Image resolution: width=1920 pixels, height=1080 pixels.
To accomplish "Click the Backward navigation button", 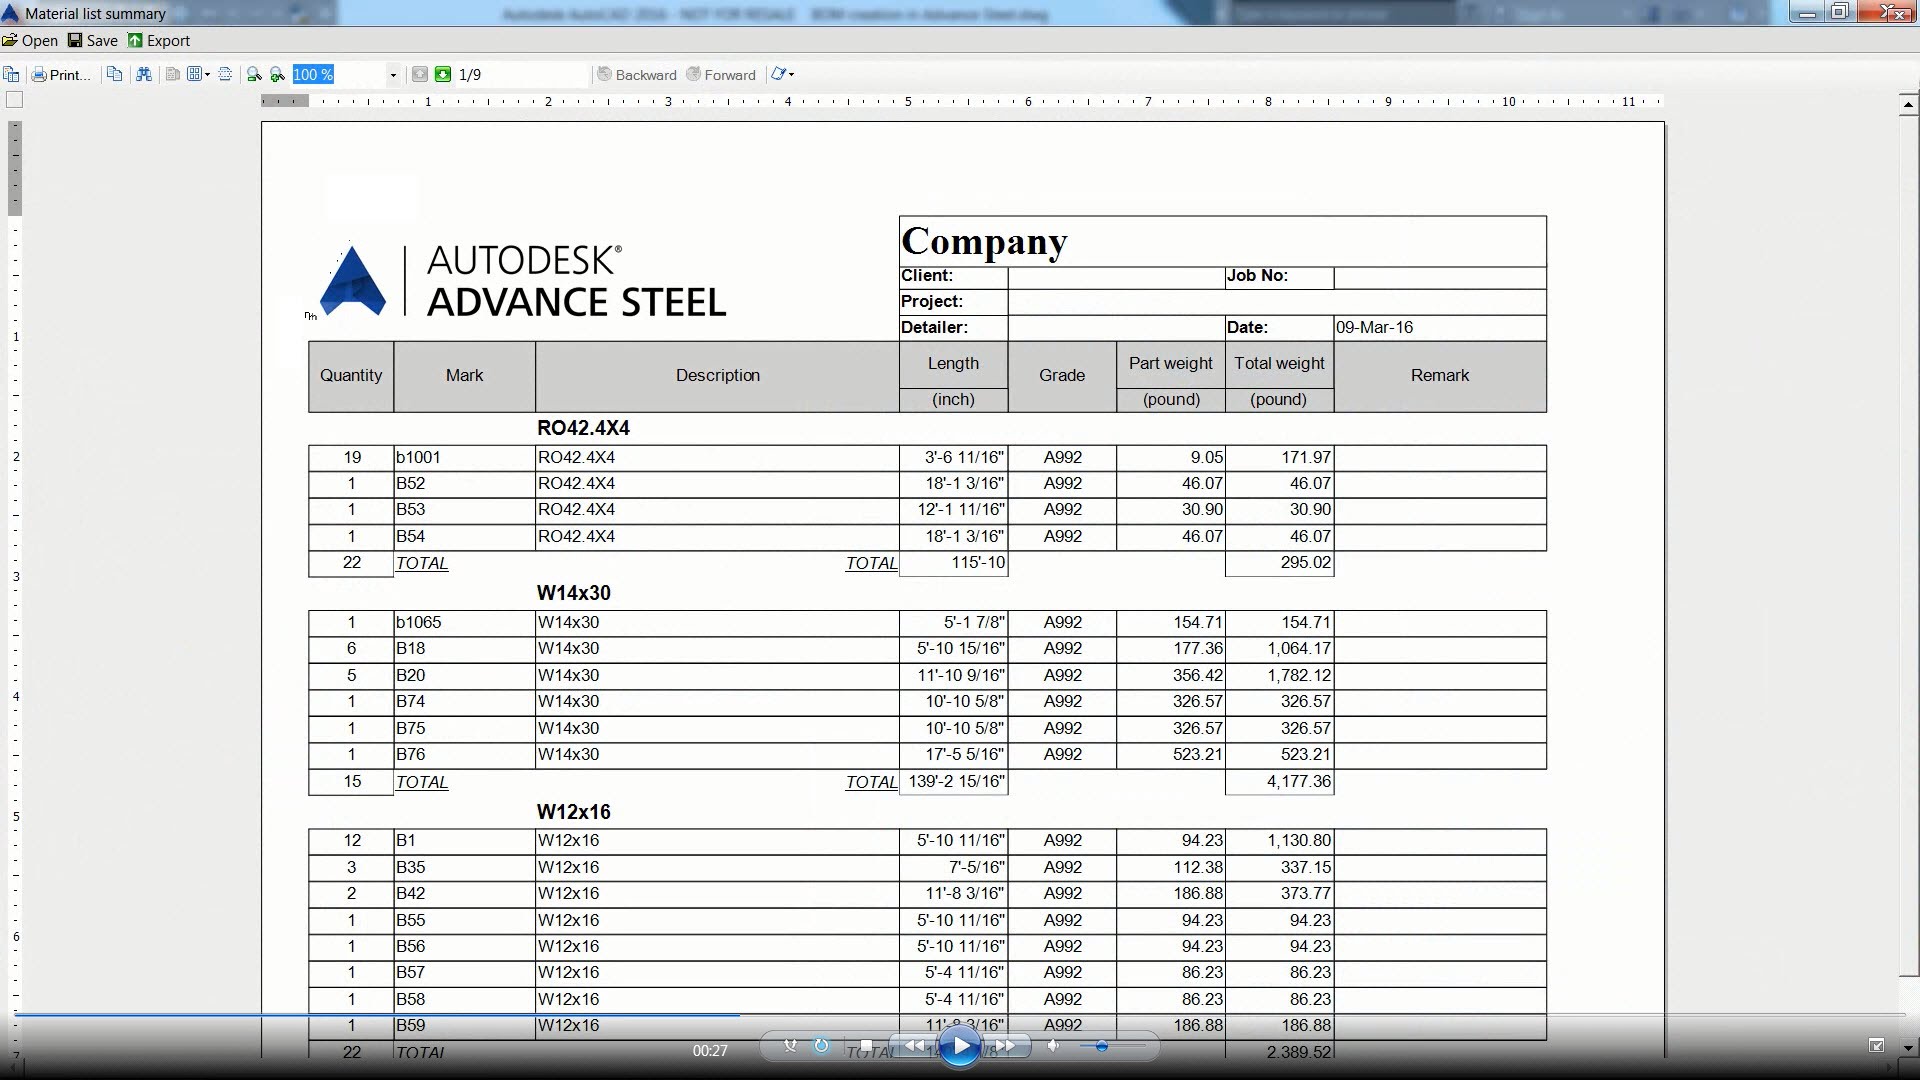I will click(x=637, y=74).
